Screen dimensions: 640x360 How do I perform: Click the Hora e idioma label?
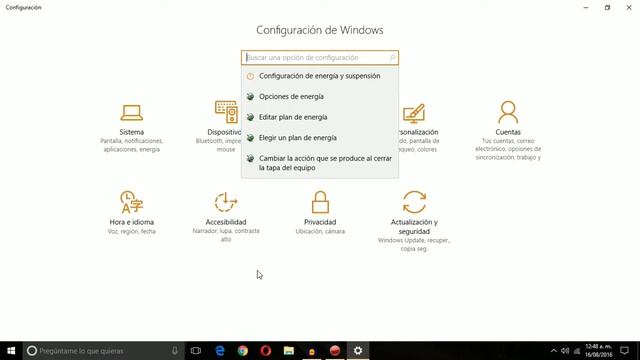[x=131, y=222]
